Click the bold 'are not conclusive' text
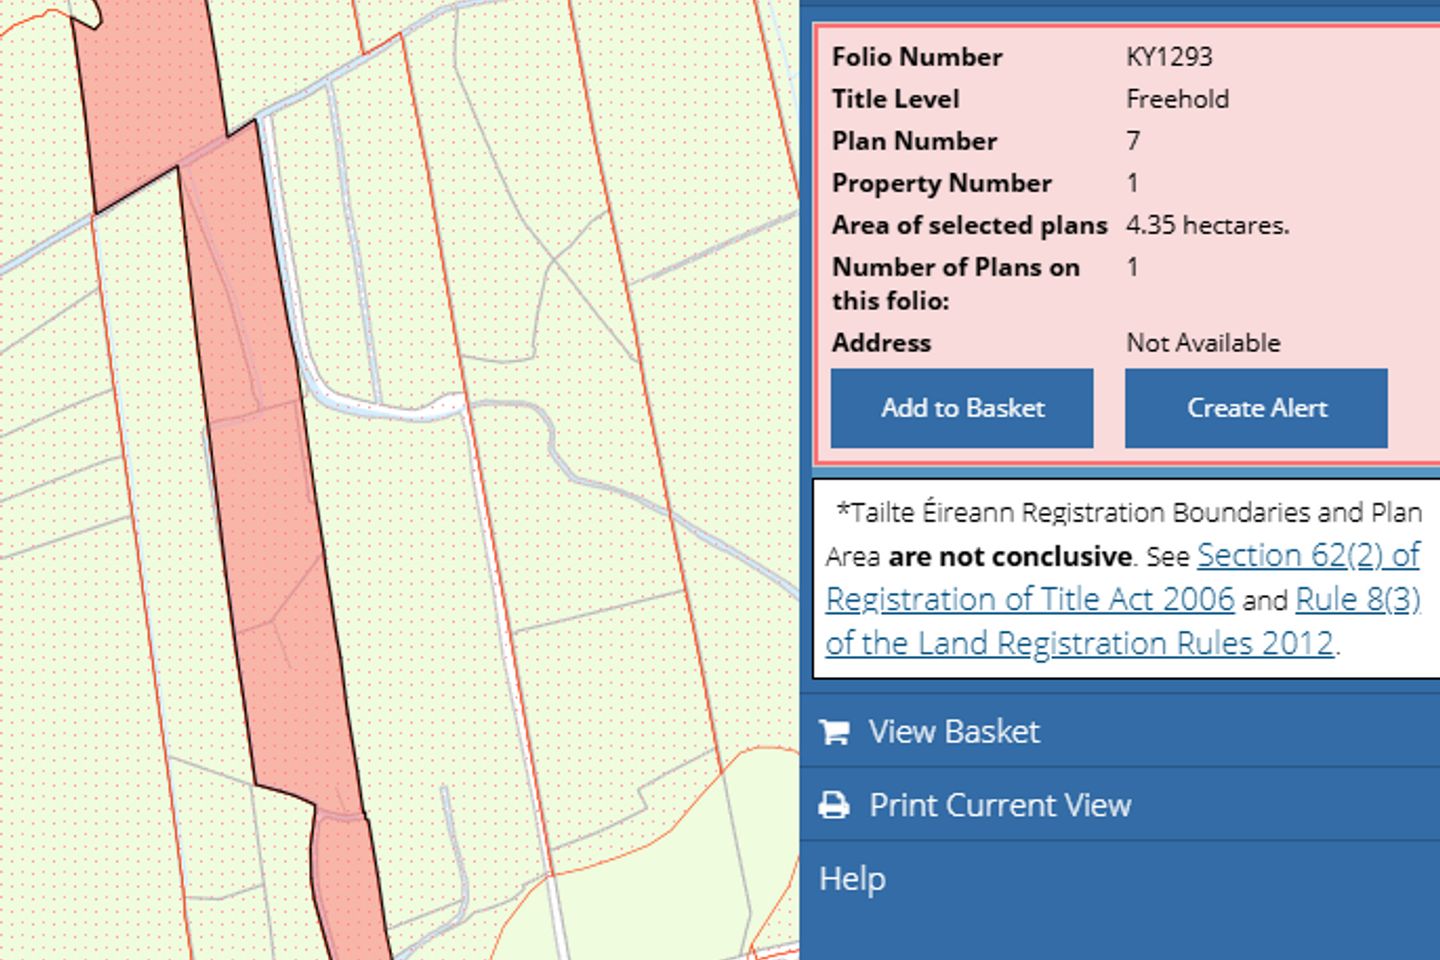The height and width of the screenshot is (960, 1440). (1009, 557)
